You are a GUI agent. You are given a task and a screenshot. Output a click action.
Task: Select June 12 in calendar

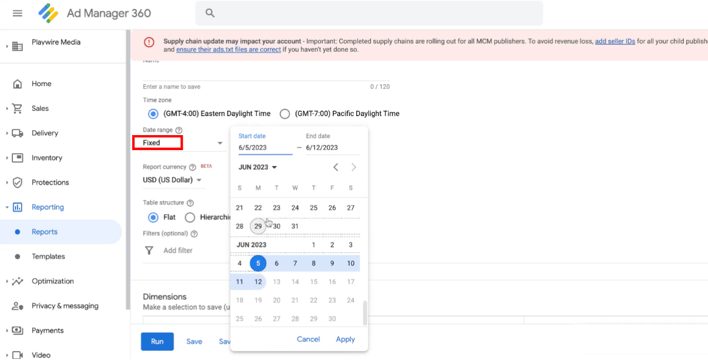point(258,282)
